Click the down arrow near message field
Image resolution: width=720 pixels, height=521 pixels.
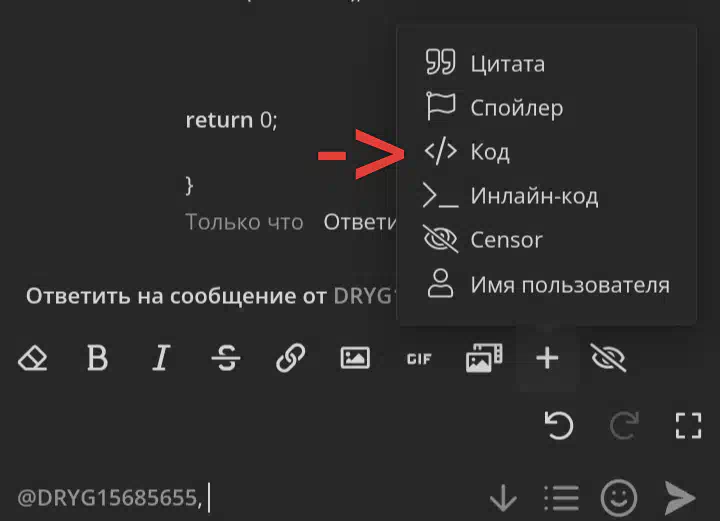[x=503, y=498]
